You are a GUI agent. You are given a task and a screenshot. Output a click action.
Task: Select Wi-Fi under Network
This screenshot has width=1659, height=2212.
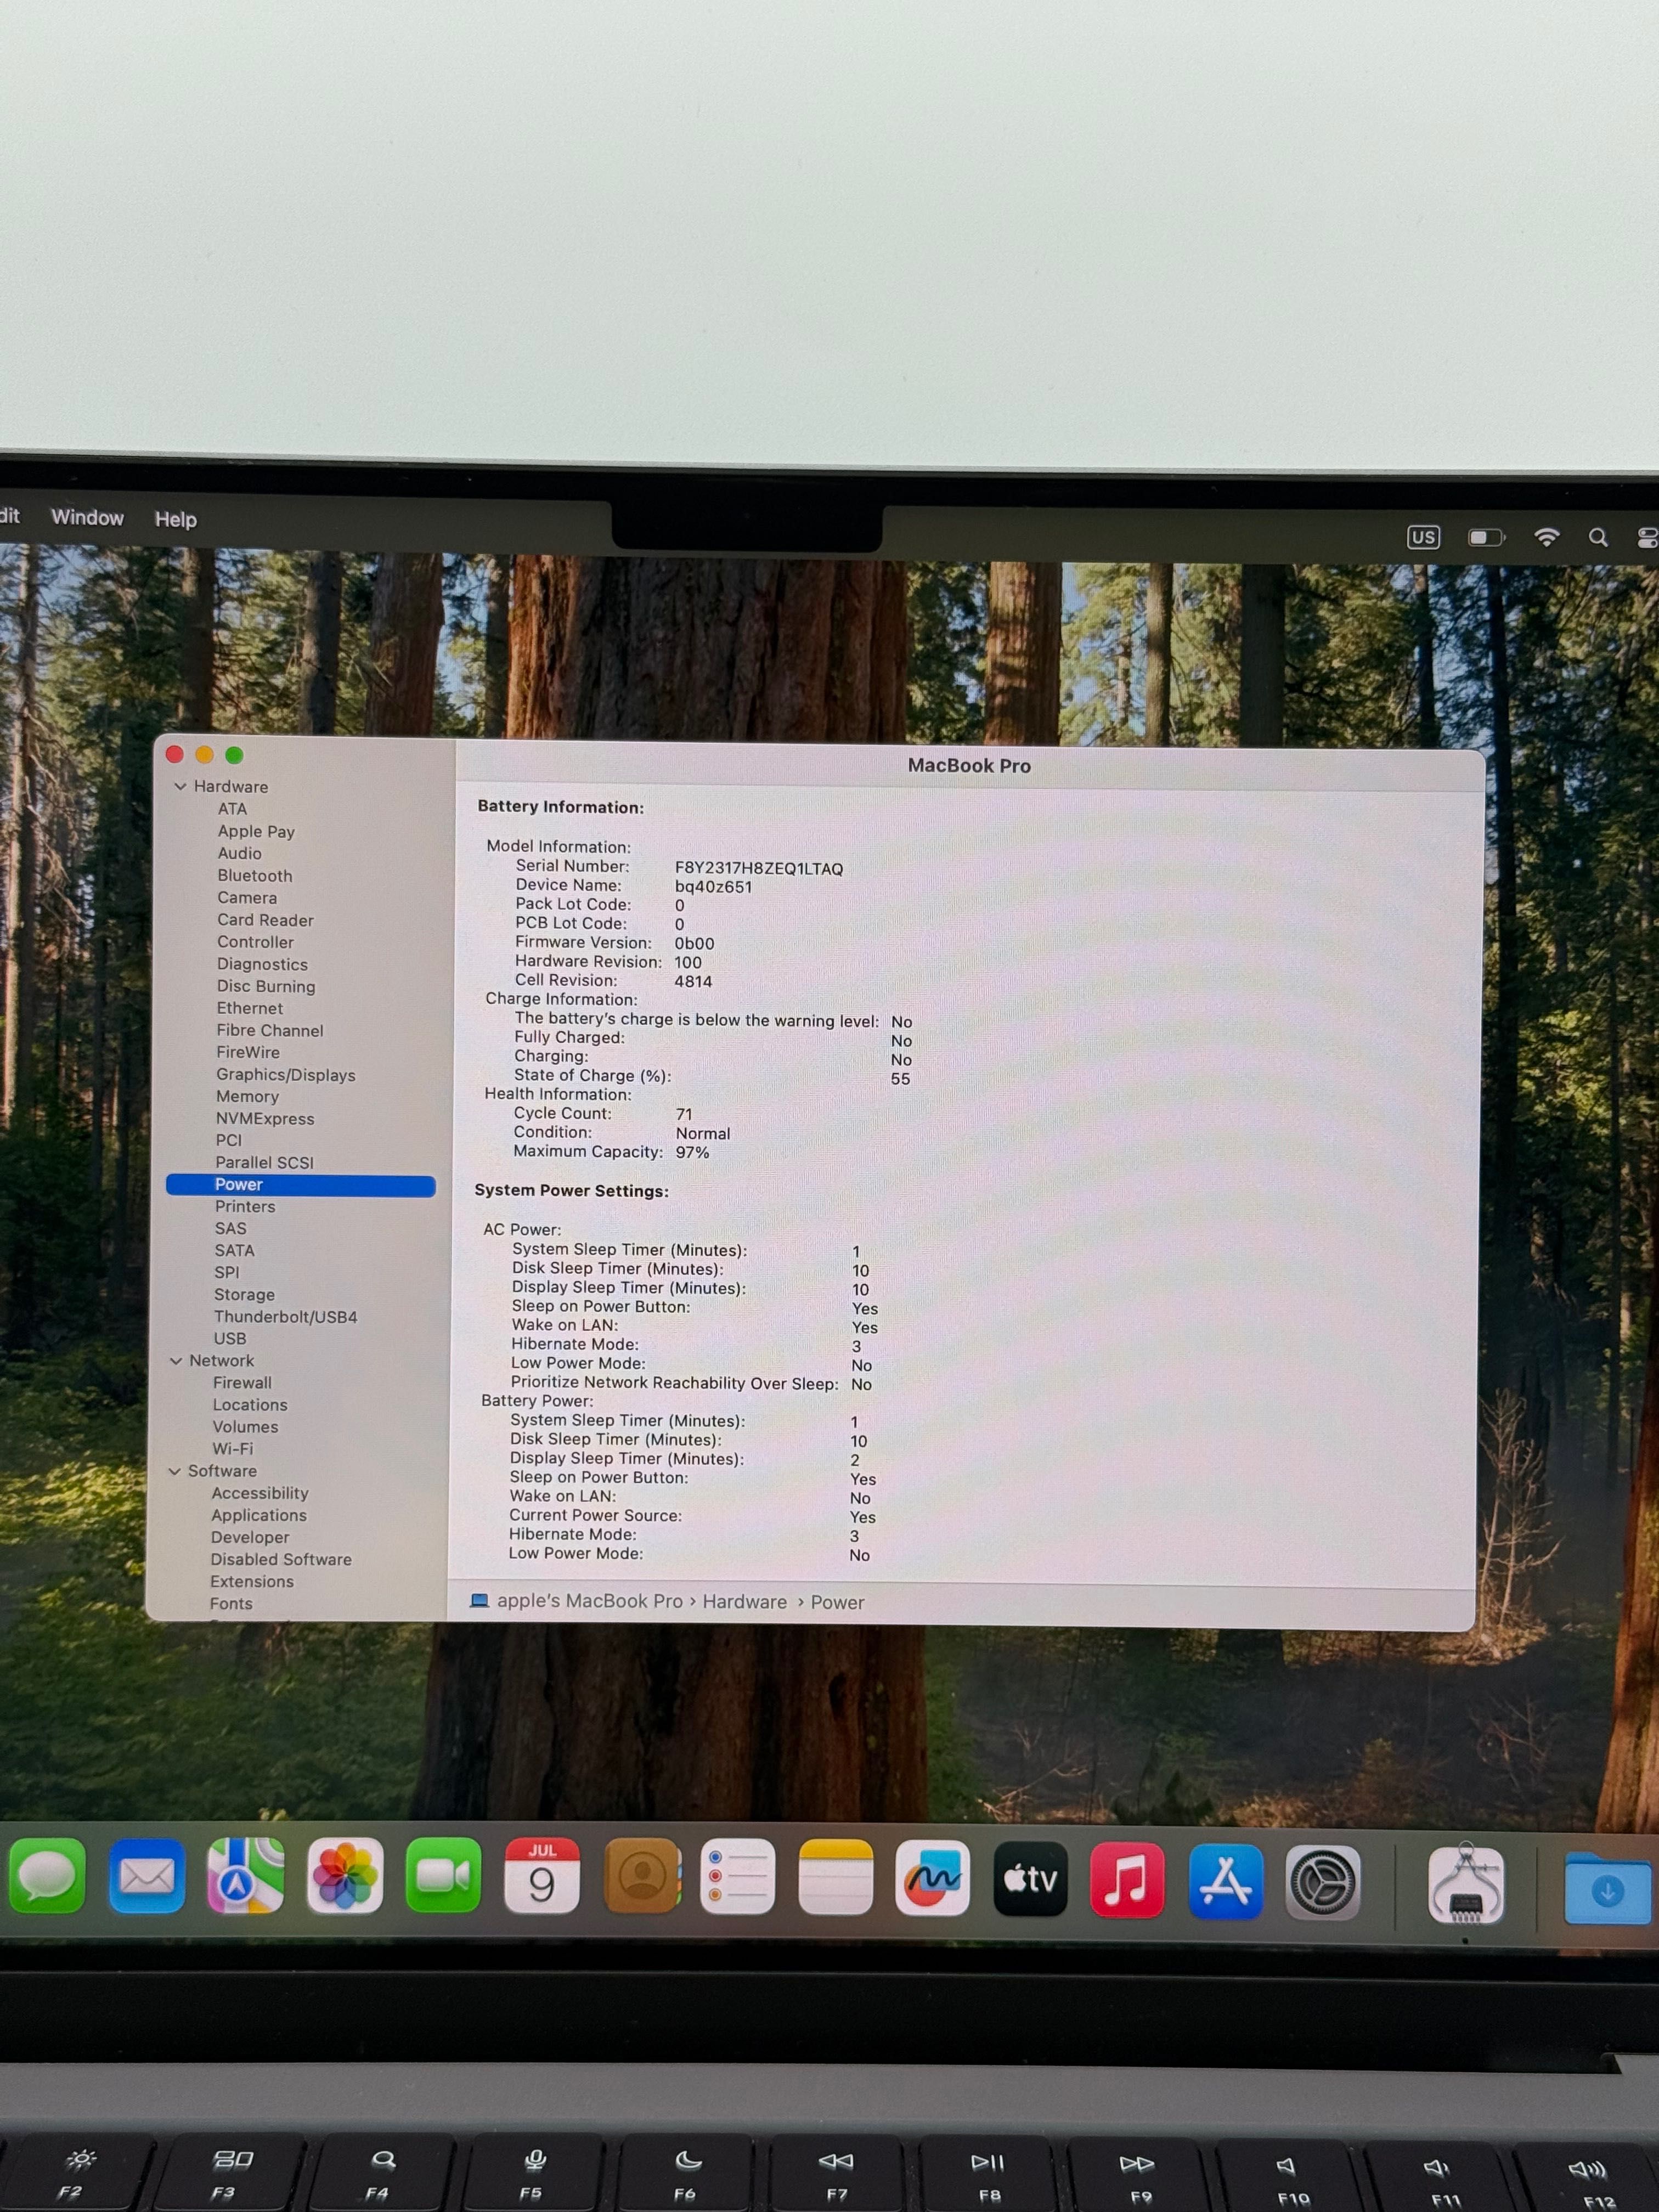point(233,1449)
